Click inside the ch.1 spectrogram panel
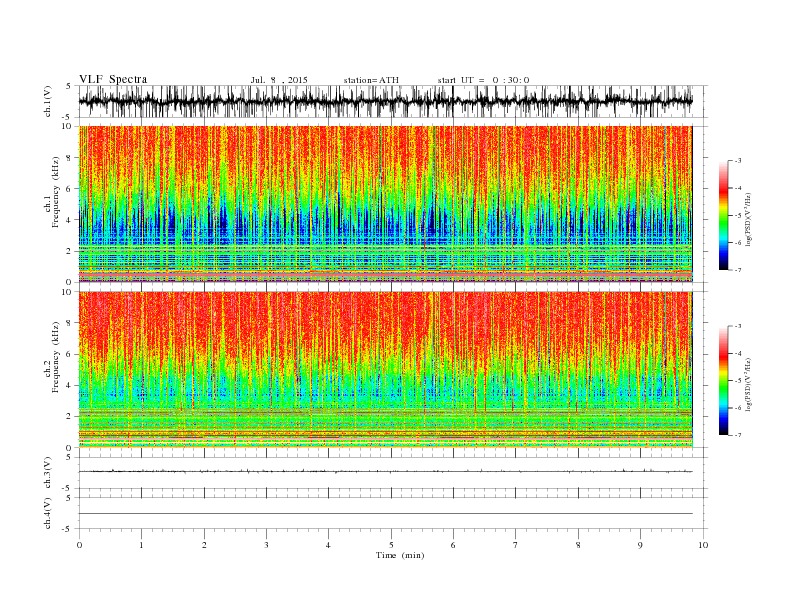 pyautogui.click(x=385, y=204)
